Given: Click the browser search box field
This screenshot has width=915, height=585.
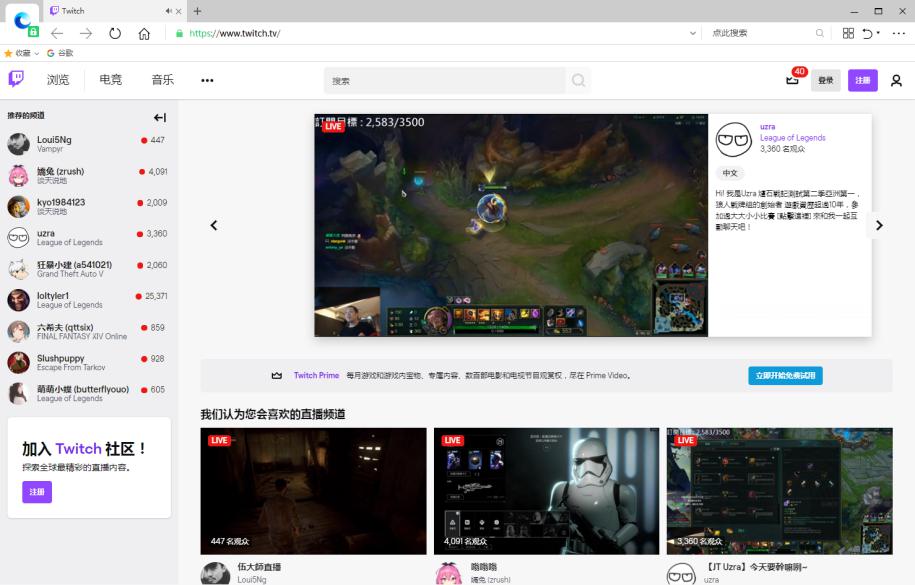Looking at the screenshot, I should tap(761, 33).
